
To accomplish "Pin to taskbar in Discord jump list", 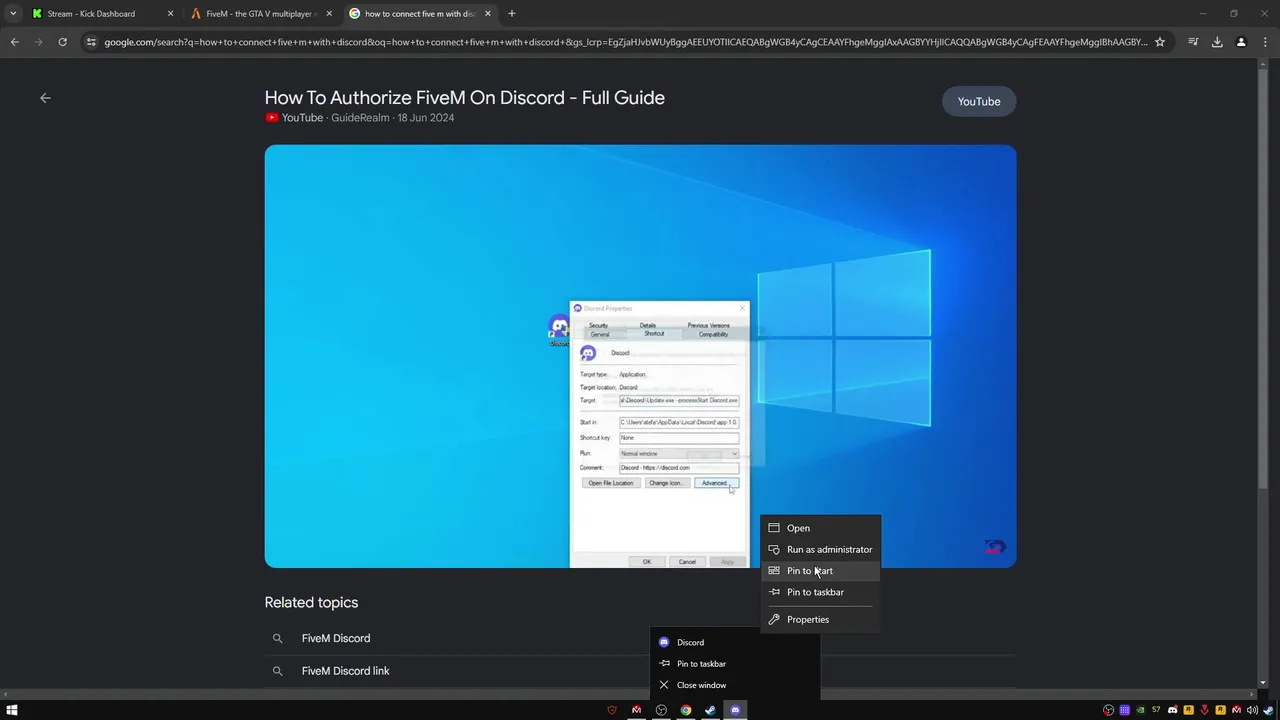I will pyautogui.click(x=735, y=664).
